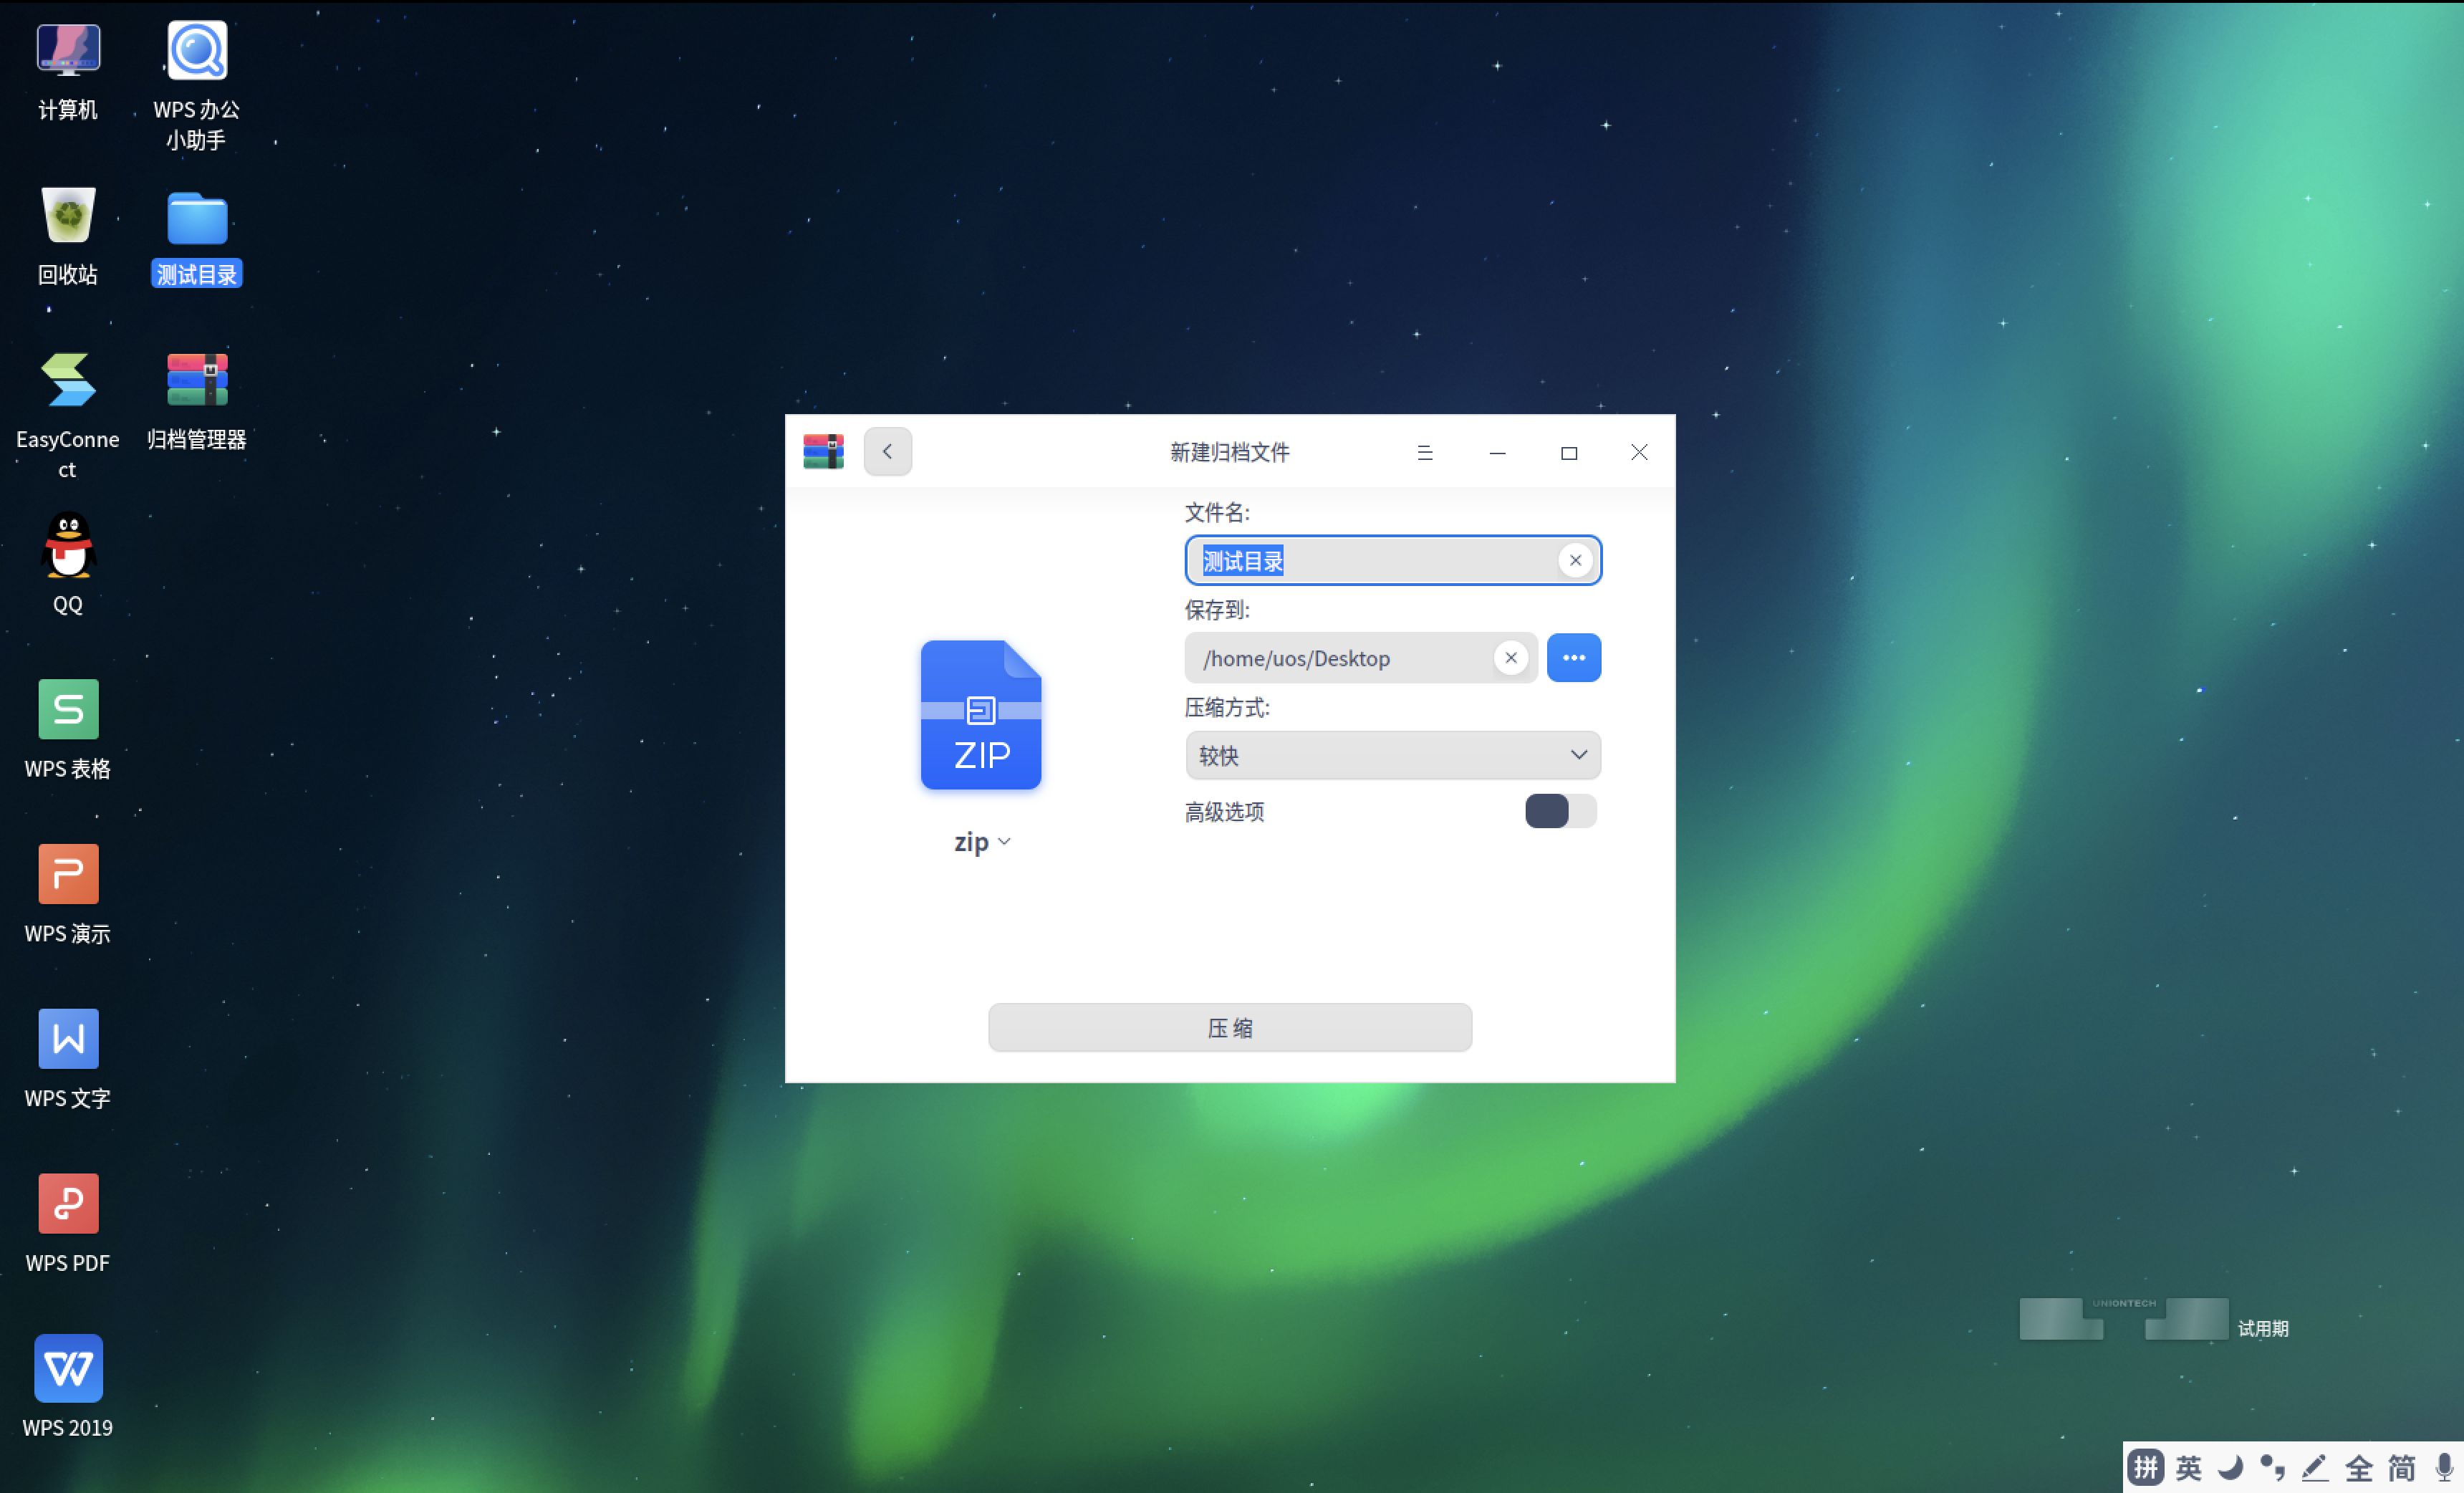Open the zip format type selector
The width and height of the screenshot is (2464, 1493).
pyautogui.click(x=981, y=842)
